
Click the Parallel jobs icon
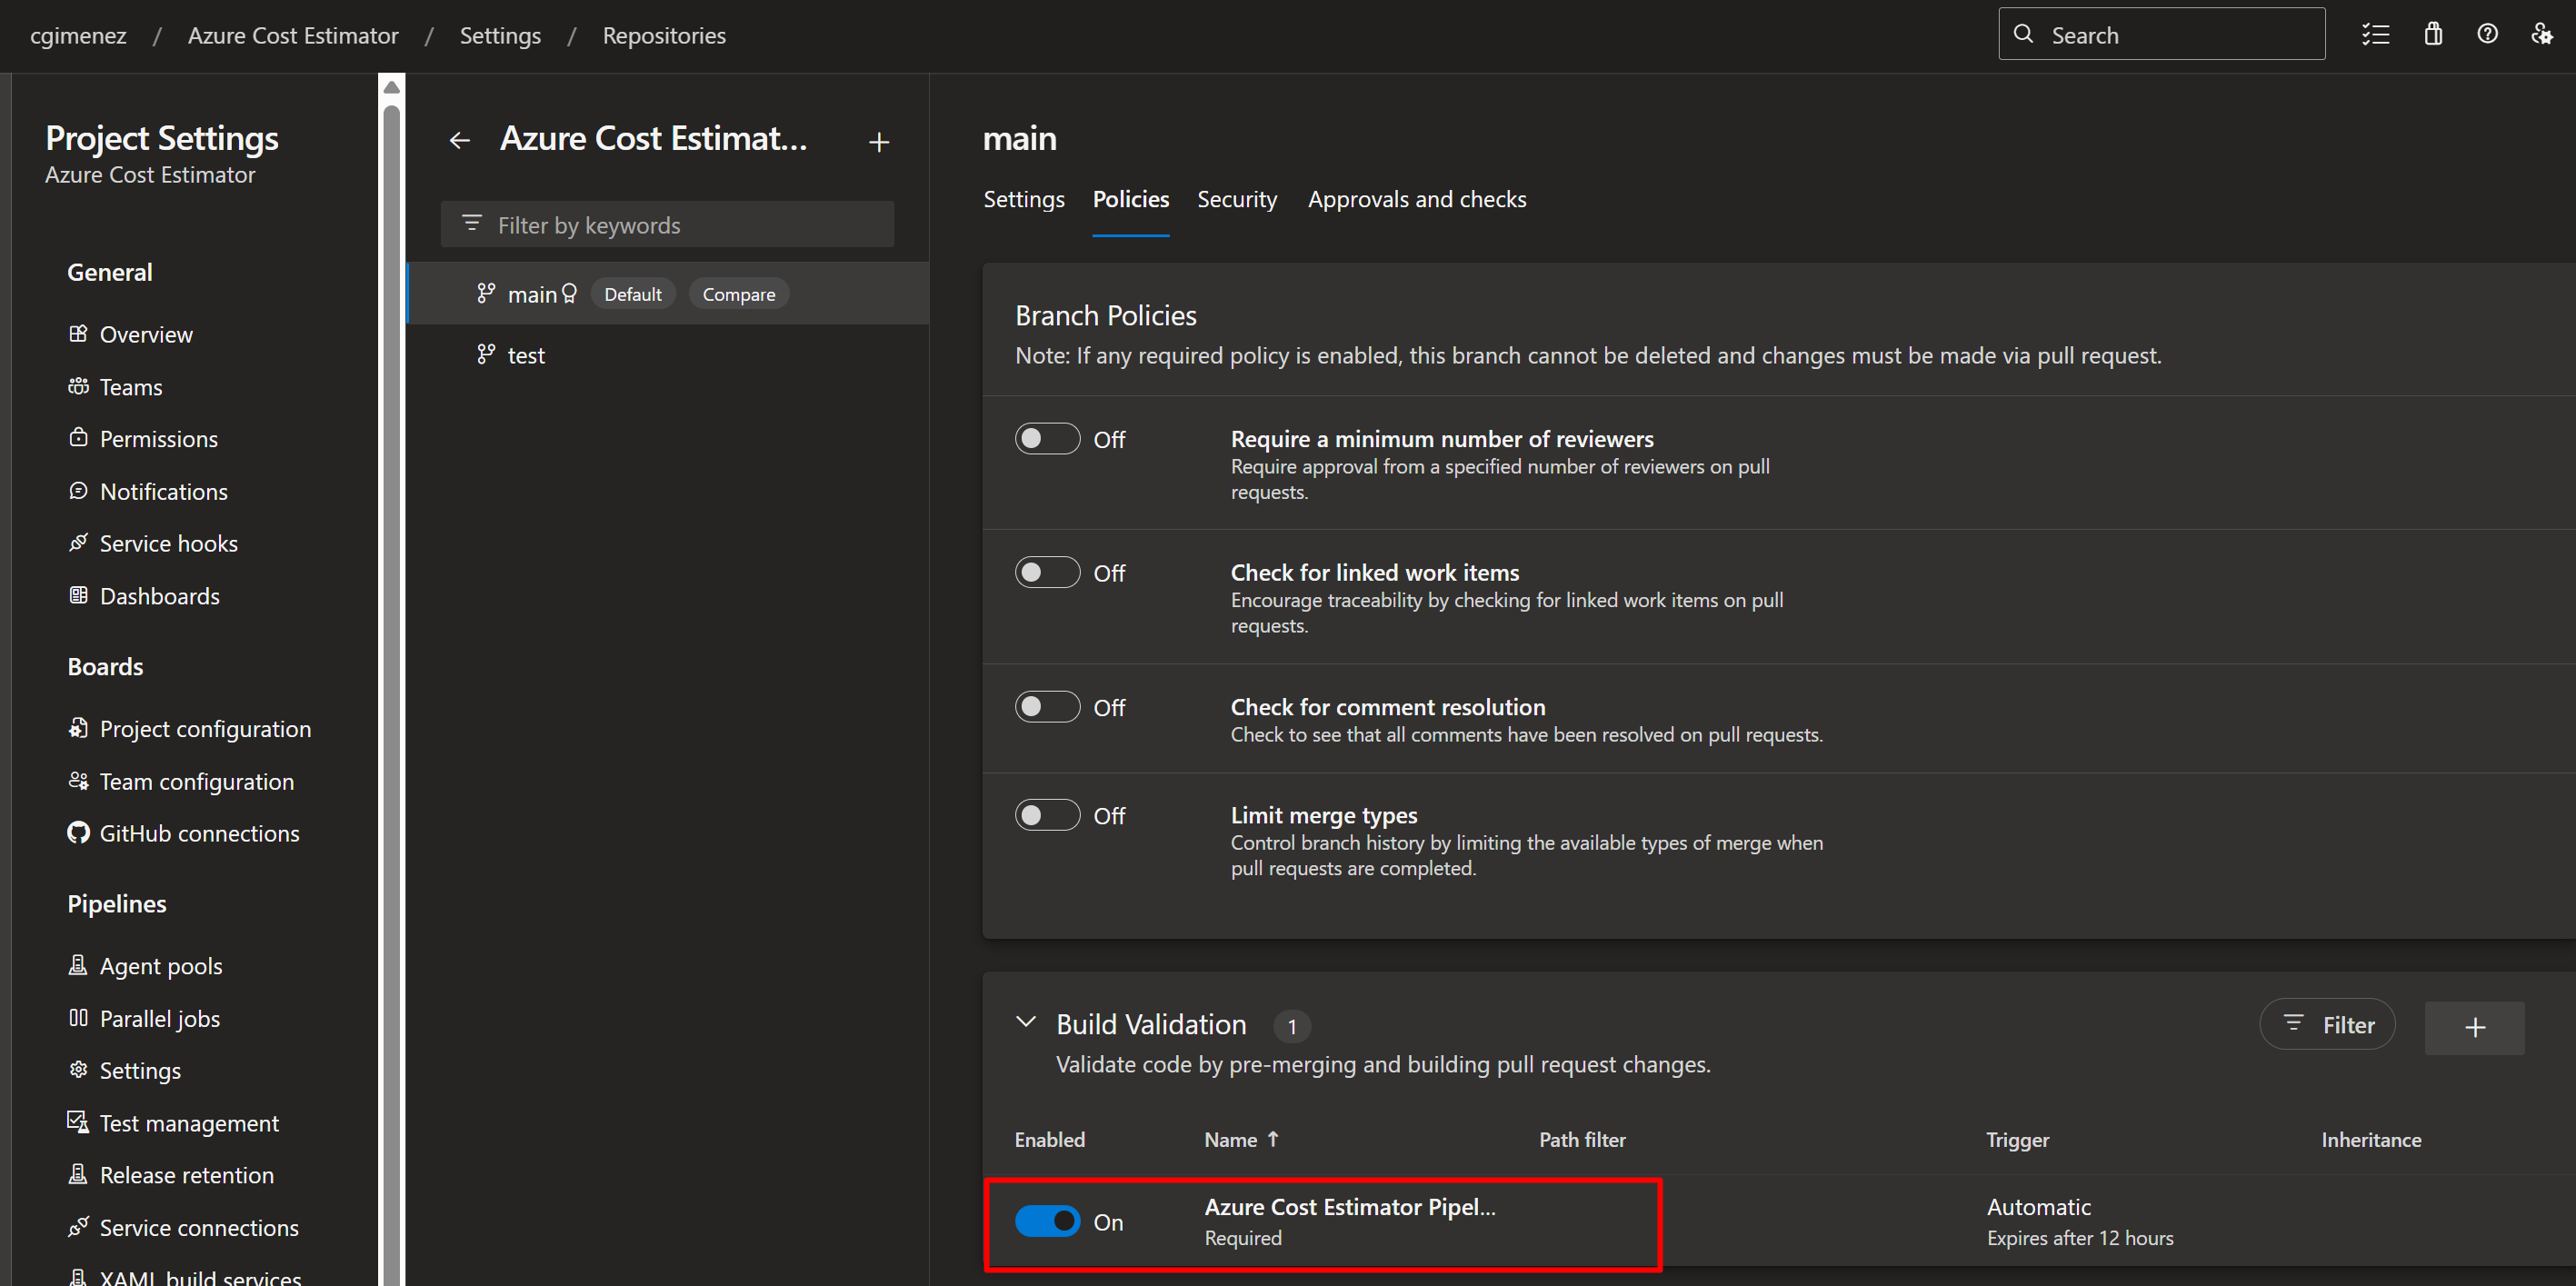pyautogui.click(x=78, y=1018)
